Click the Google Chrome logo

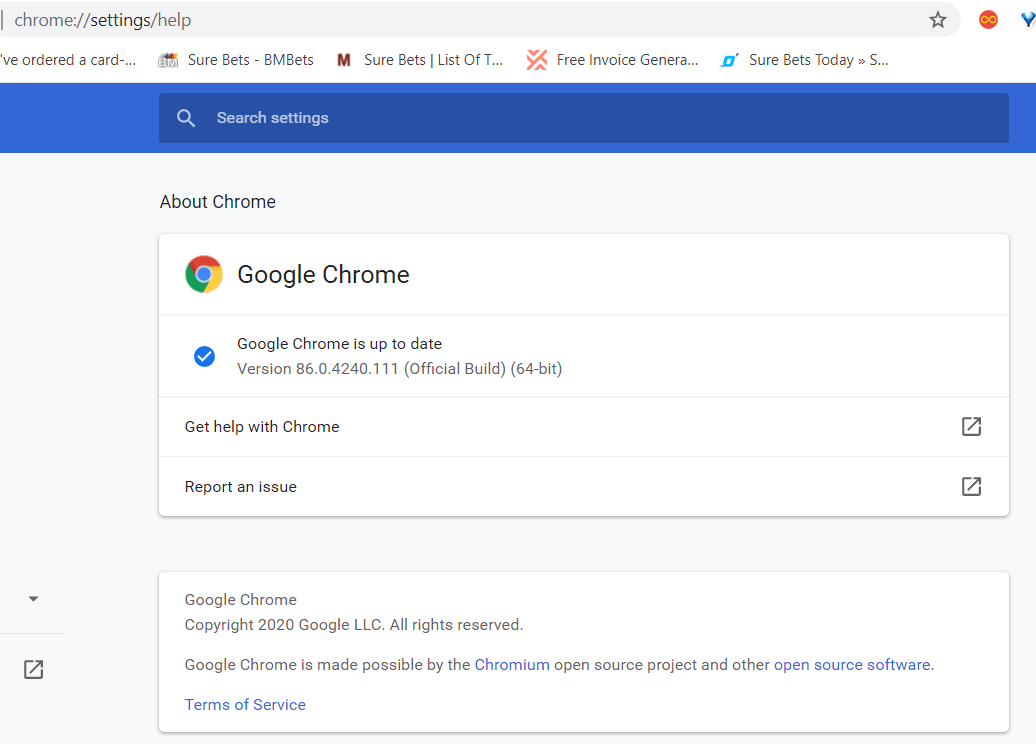pyautogui.click(x=204, y=274)
